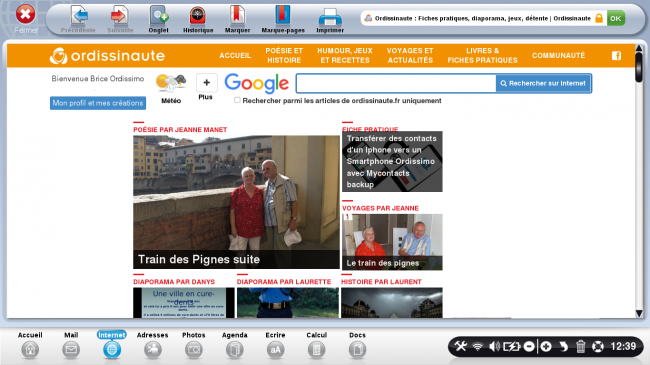Open the VOYAGES ET ACTUALITÉS menu
Image resolution: width=650 pixels, height=365 pixels.
click(x=410, y=56)
